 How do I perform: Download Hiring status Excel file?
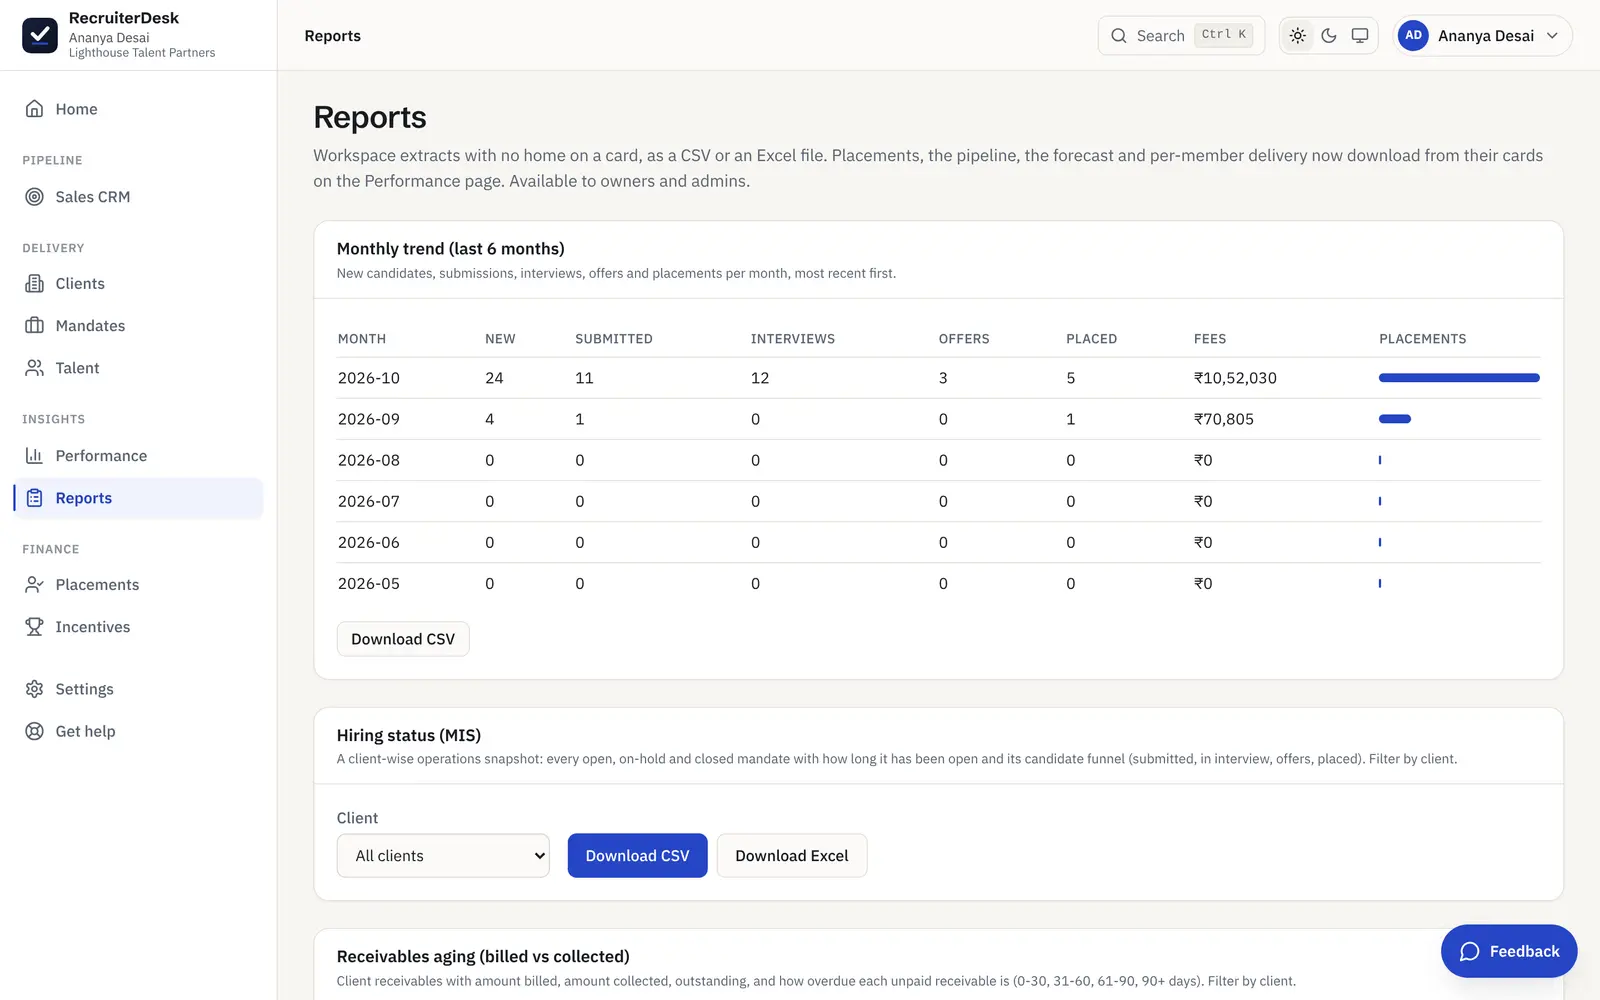[x=792, y=856]
